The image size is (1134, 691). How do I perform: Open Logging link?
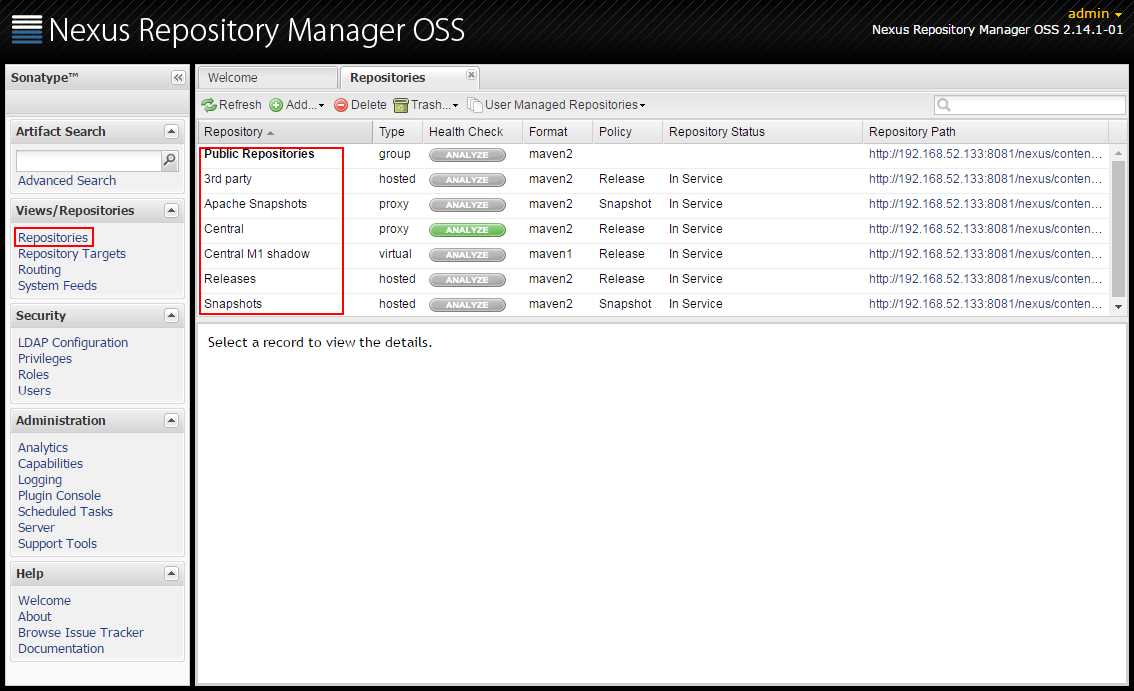pos(40,480)
